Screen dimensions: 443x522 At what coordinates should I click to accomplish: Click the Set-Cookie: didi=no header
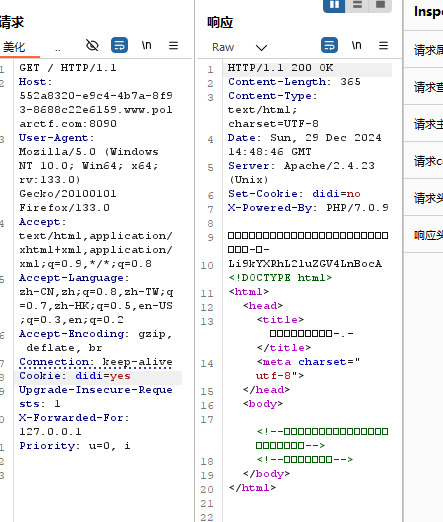[x=294, y=194]
